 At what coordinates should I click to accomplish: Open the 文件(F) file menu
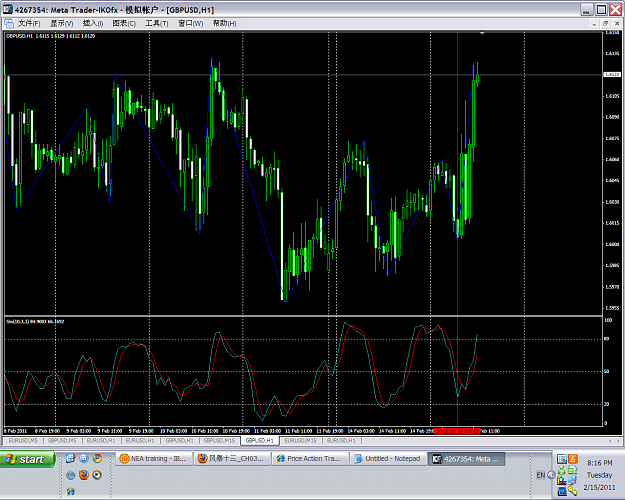pyautogui.click(x=29, y=24)
